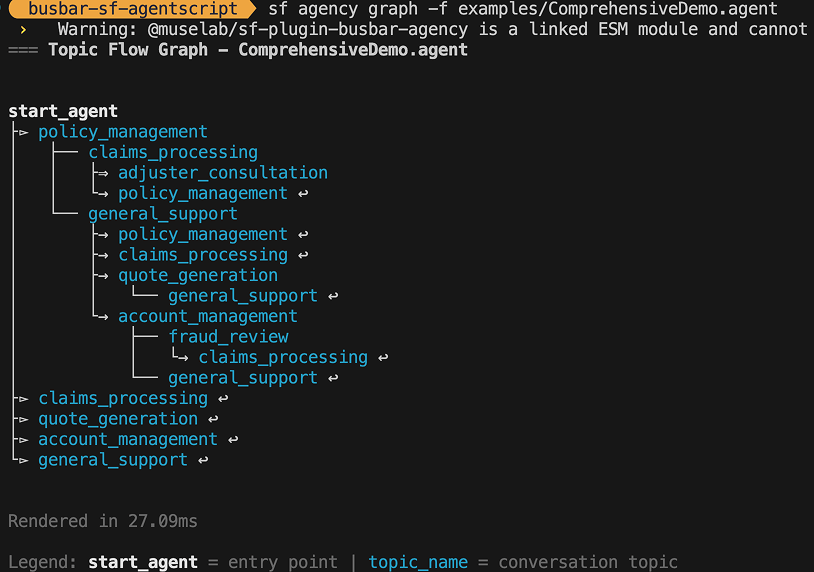
Task: Click account_management above fraud_review
Action: pyautogui.click(x=208, y=317)
